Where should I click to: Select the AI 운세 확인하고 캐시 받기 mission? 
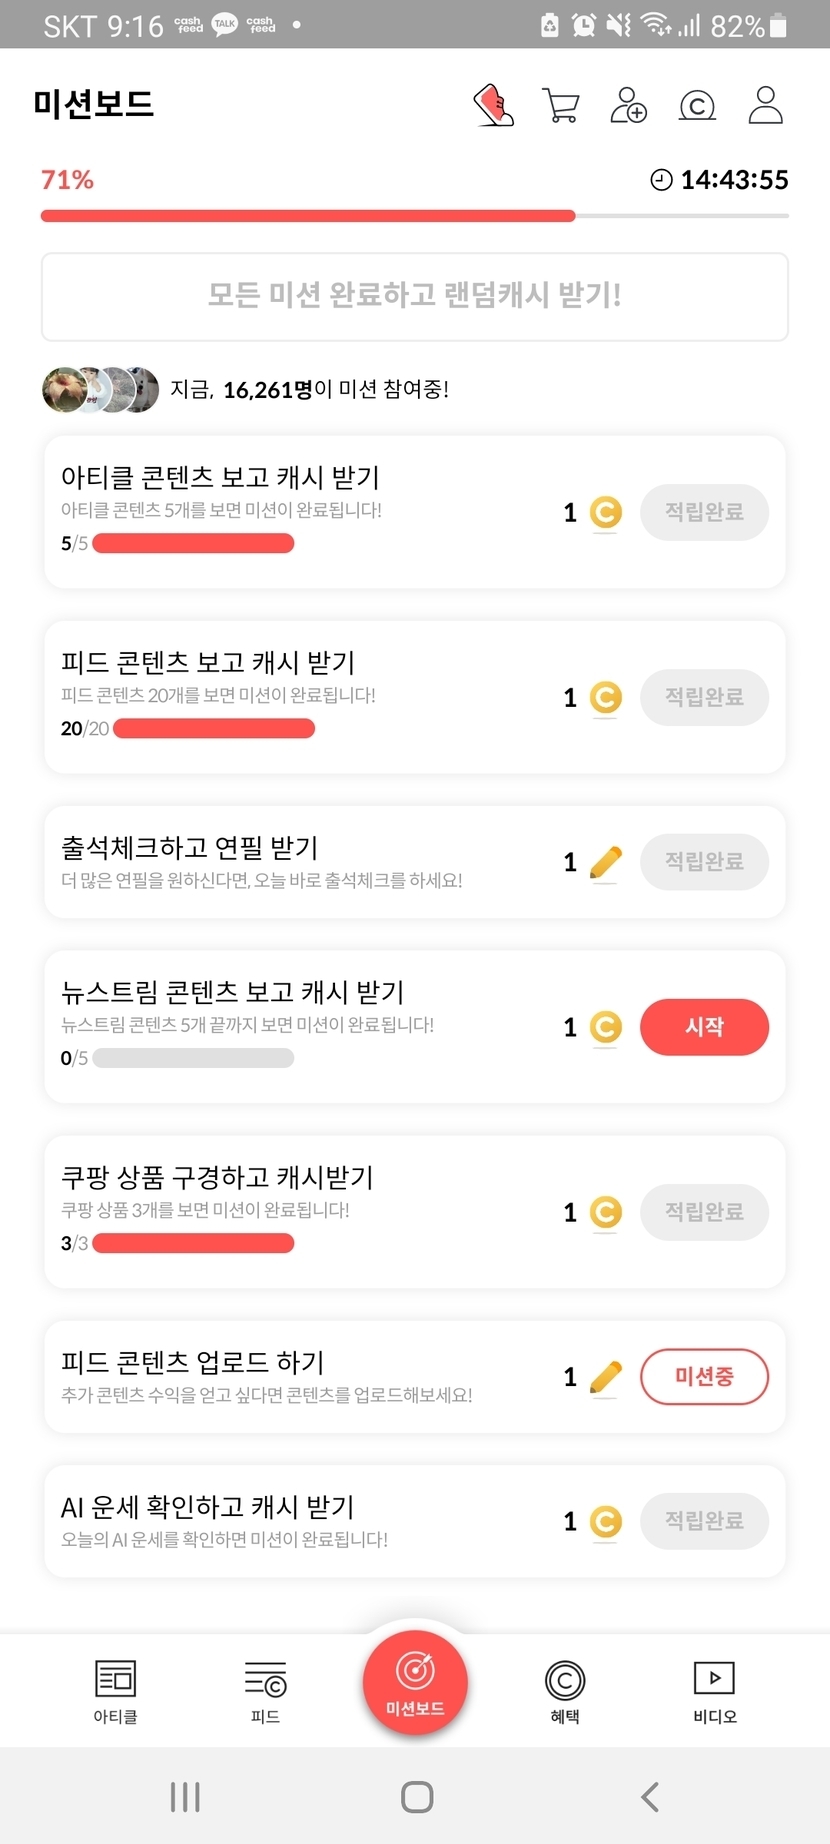[300, 1520]
